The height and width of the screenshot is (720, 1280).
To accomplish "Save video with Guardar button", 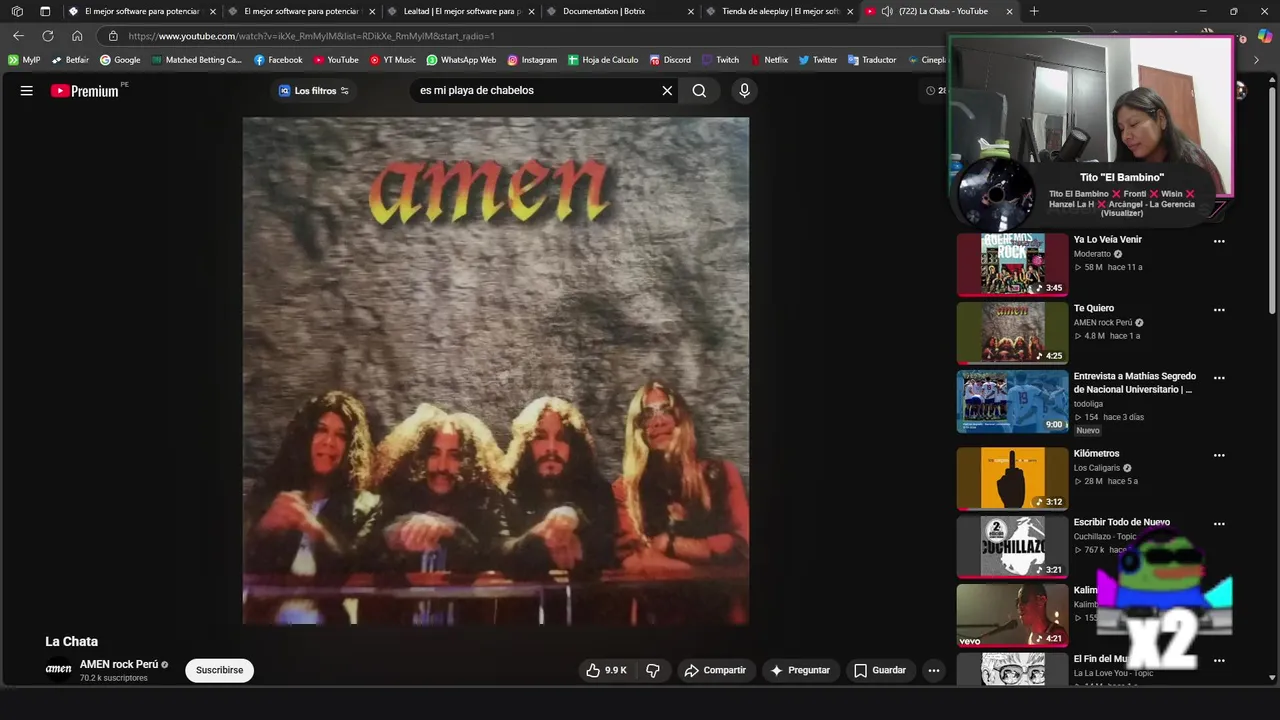I will click(880, 670).
